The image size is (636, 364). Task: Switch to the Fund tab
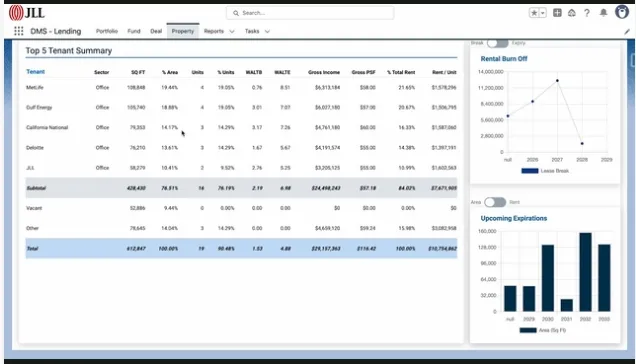(134, 31)
